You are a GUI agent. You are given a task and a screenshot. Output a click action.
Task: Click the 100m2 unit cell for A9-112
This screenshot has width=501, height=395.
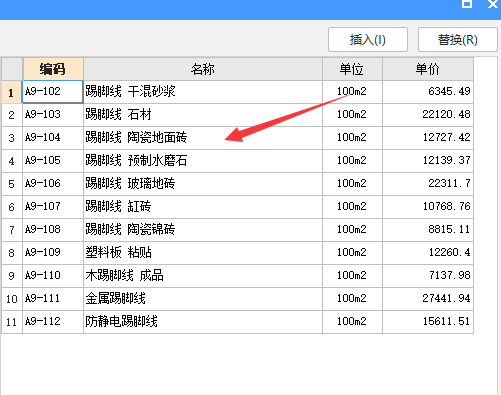[x=352, y=322]
